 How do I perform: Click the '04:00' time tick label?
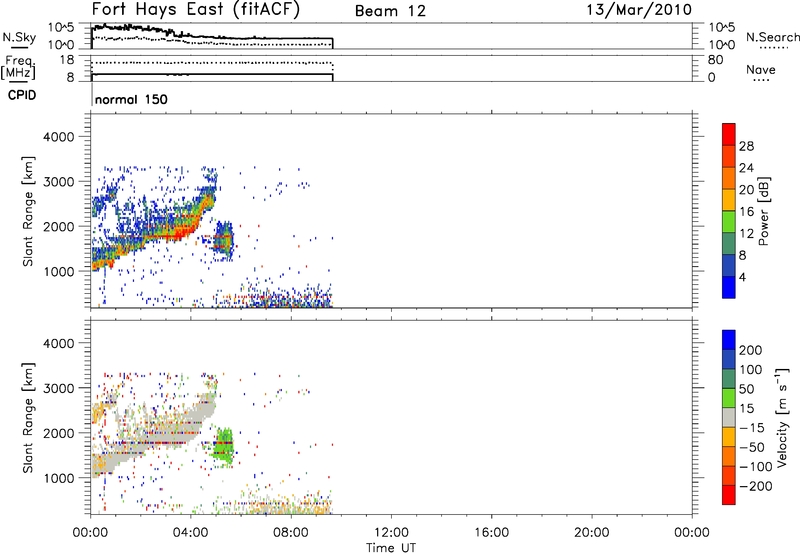click(191, 533)
